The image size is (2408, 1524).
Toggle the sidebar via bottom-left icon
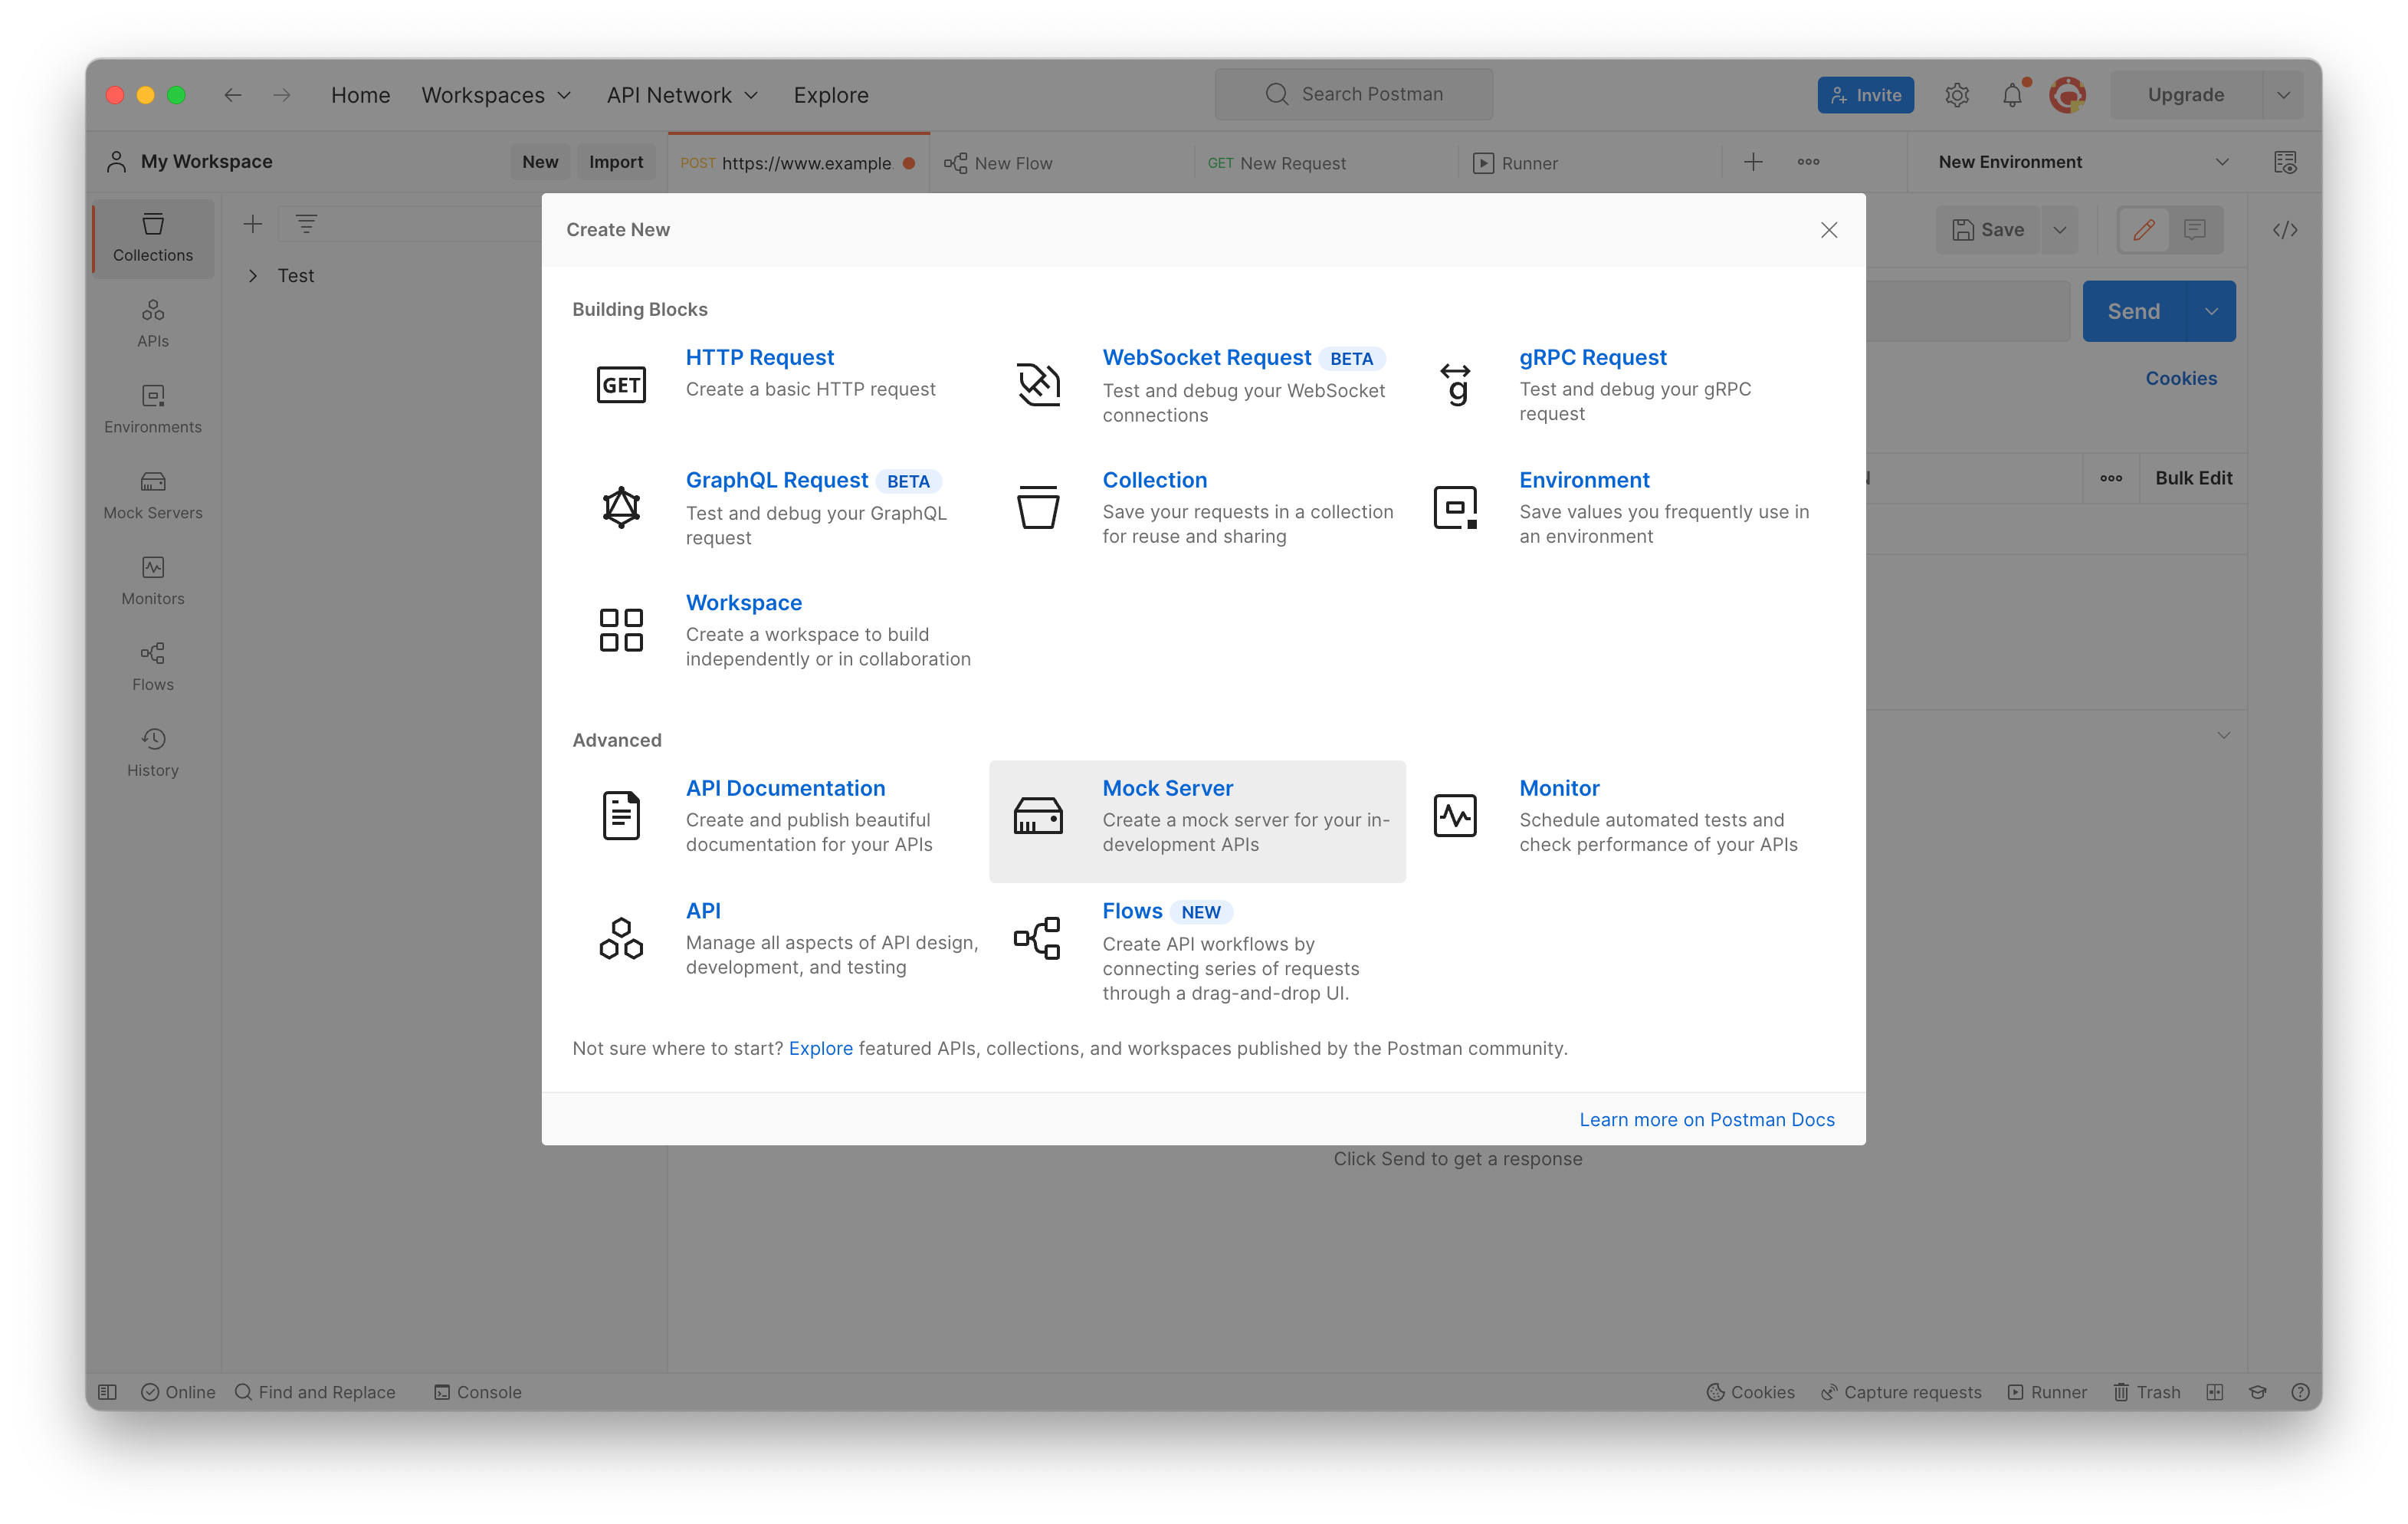pyautogui.click(x=108, y=1392)
